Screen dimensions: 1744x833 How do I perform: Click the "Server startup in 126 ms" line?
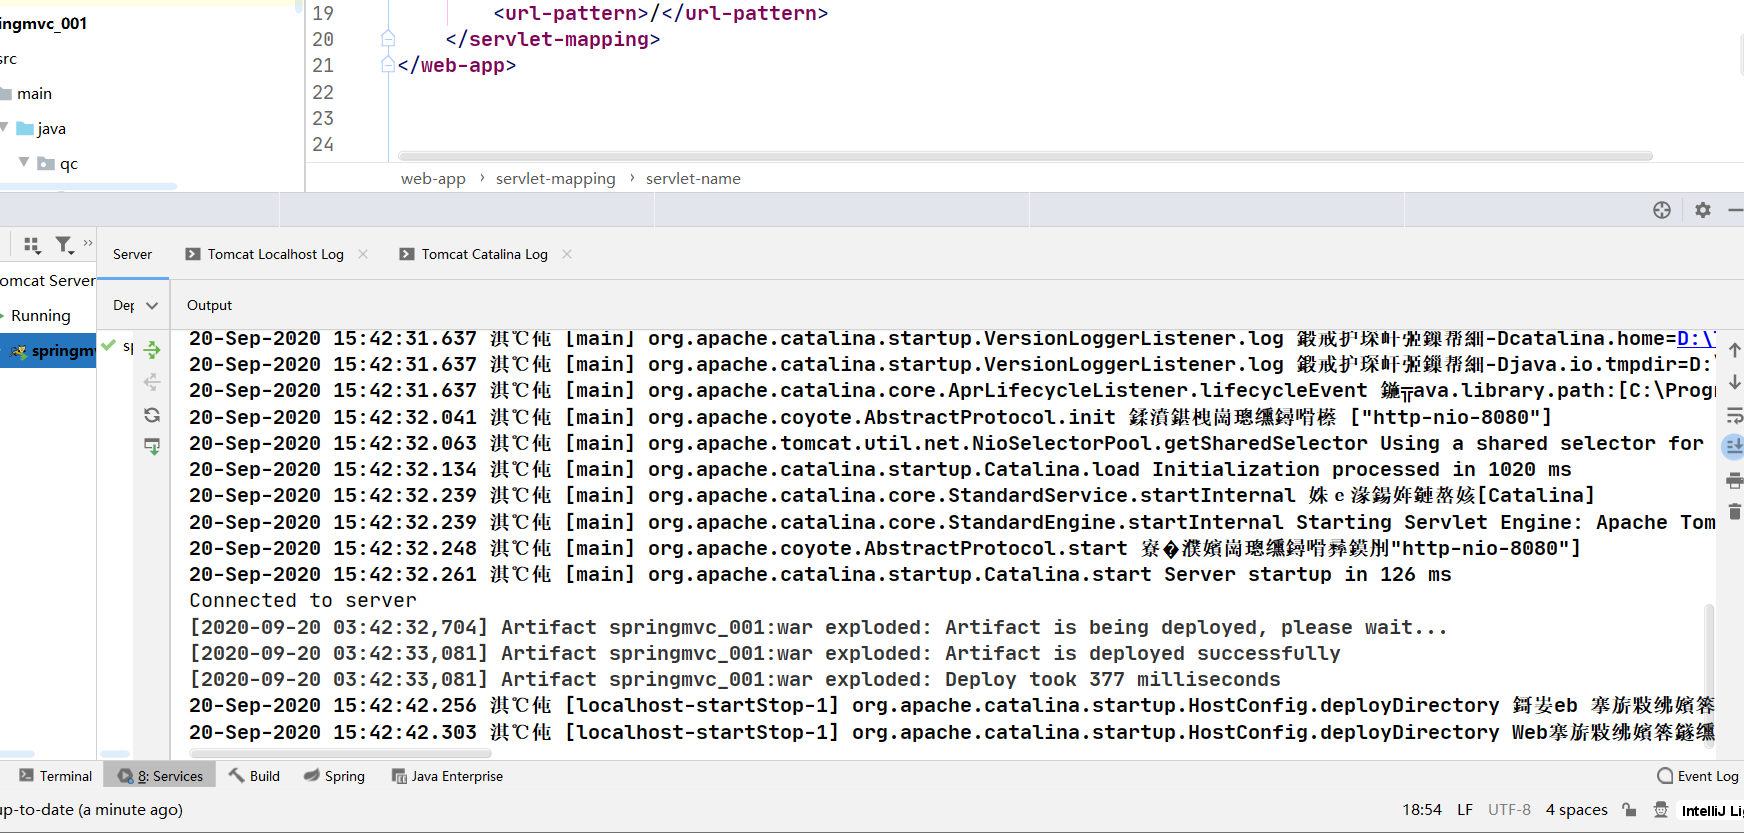tap(1307, 575)
